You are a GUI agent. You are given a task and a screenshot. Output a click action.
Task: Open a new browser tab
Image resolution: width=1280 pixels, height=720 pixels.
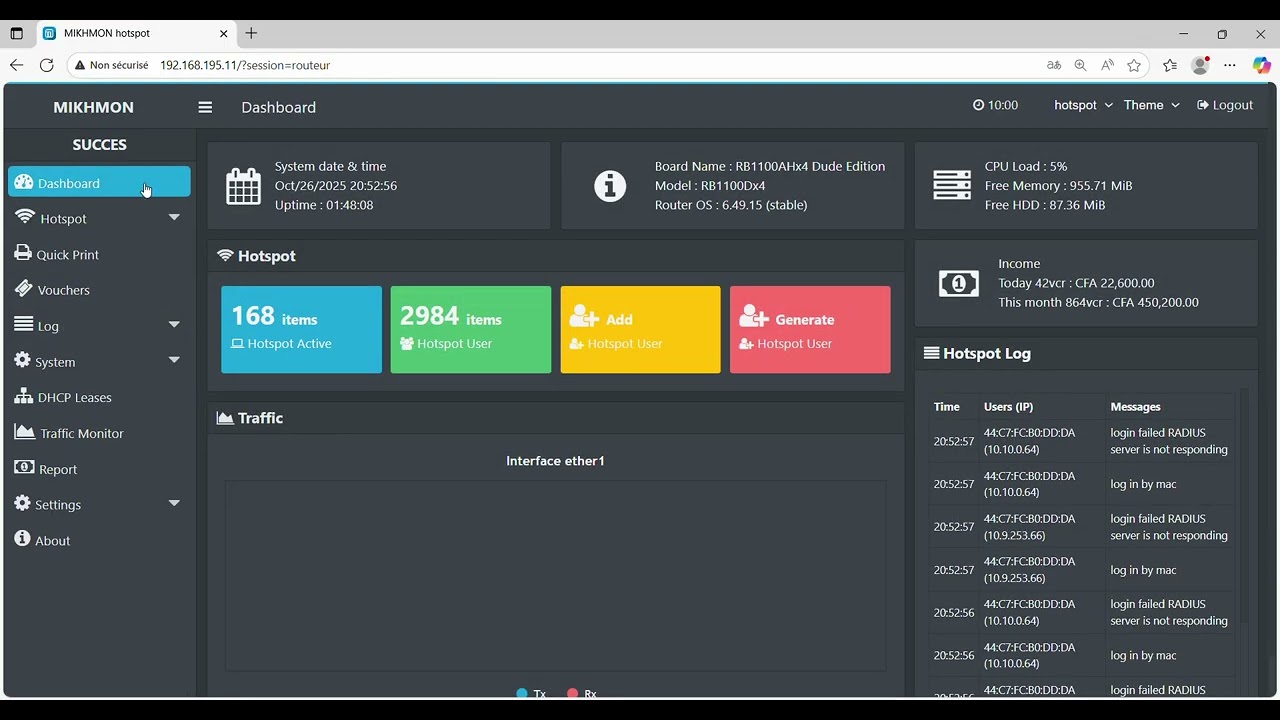(251, 33)
